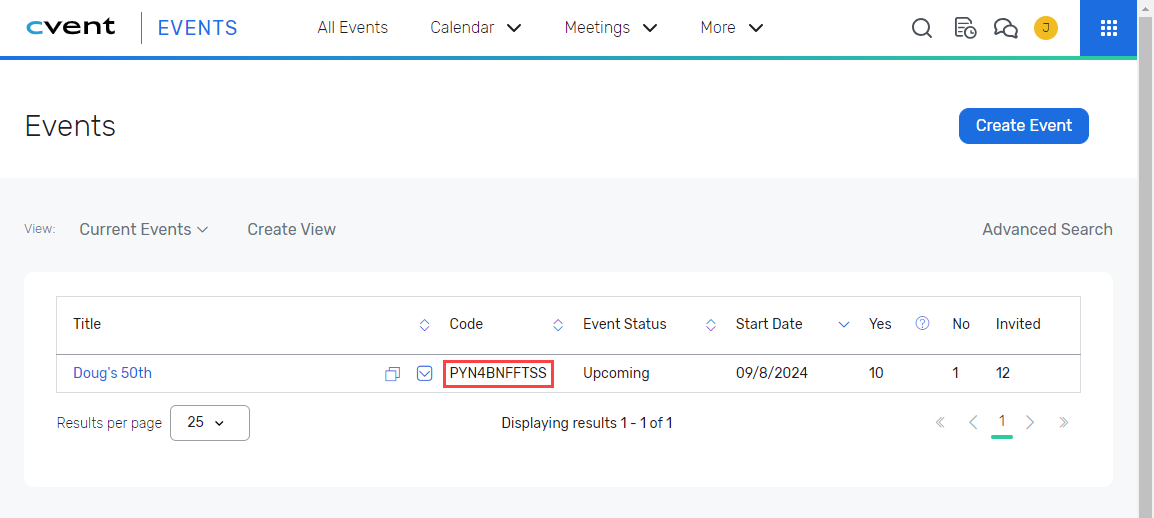
Task: Open the Current Events view dropdown
Action: 144,229
